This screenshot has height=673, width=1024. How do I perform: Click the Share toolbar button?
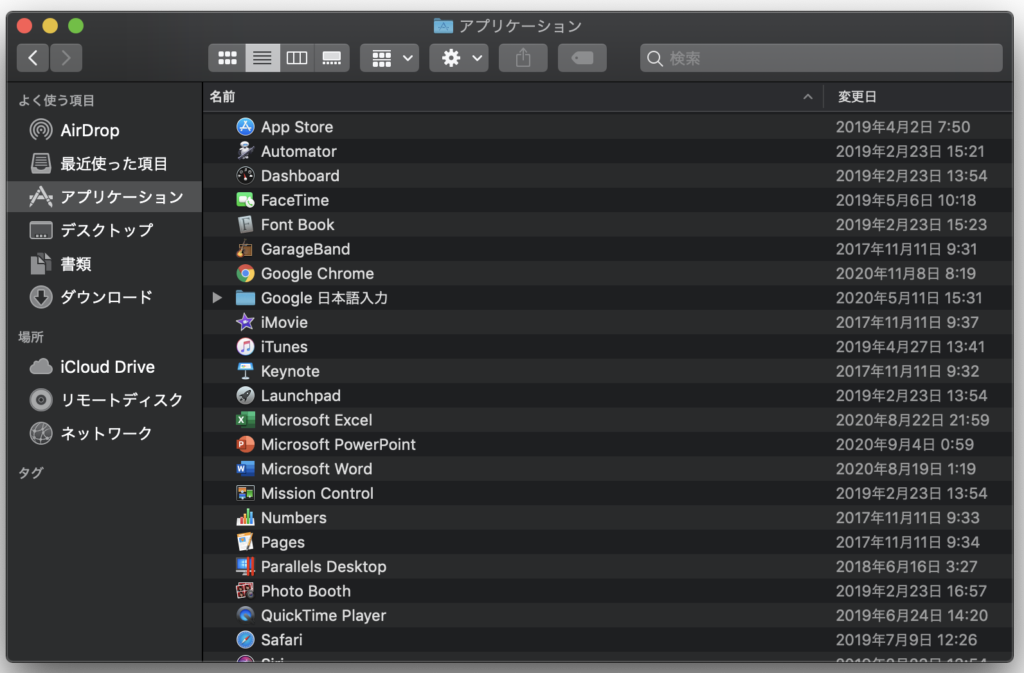coord(523,58)
